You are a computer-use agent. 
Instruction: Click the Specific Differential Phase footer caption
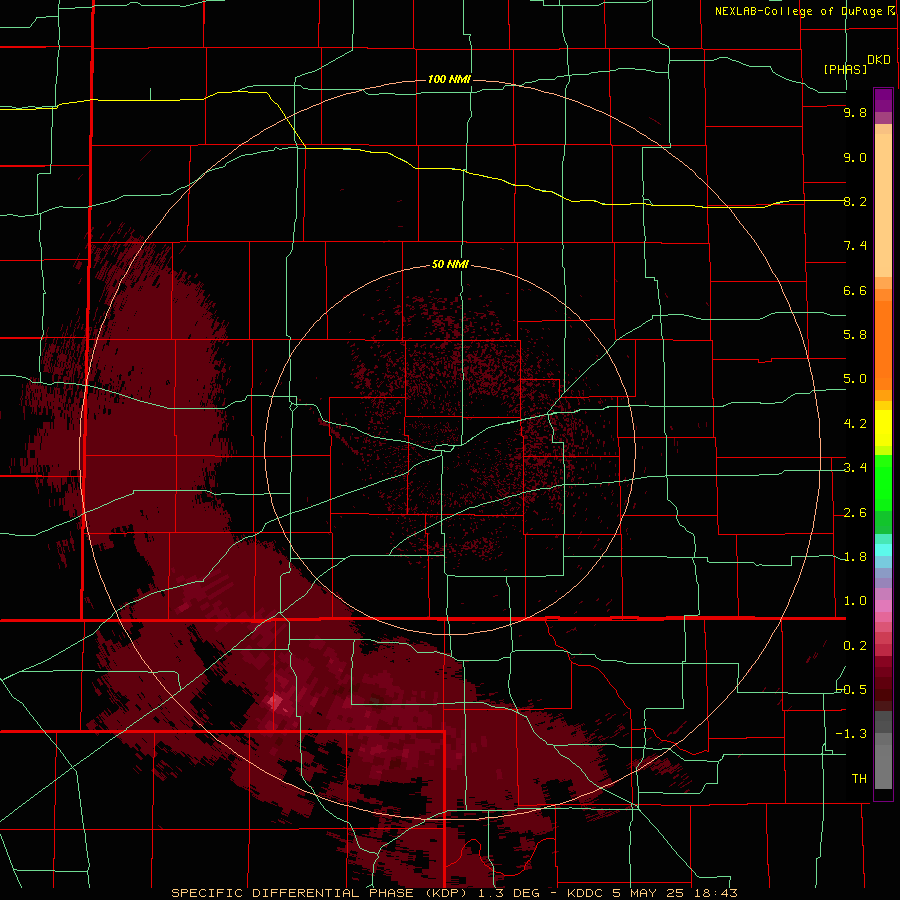[x=454, y=893]
